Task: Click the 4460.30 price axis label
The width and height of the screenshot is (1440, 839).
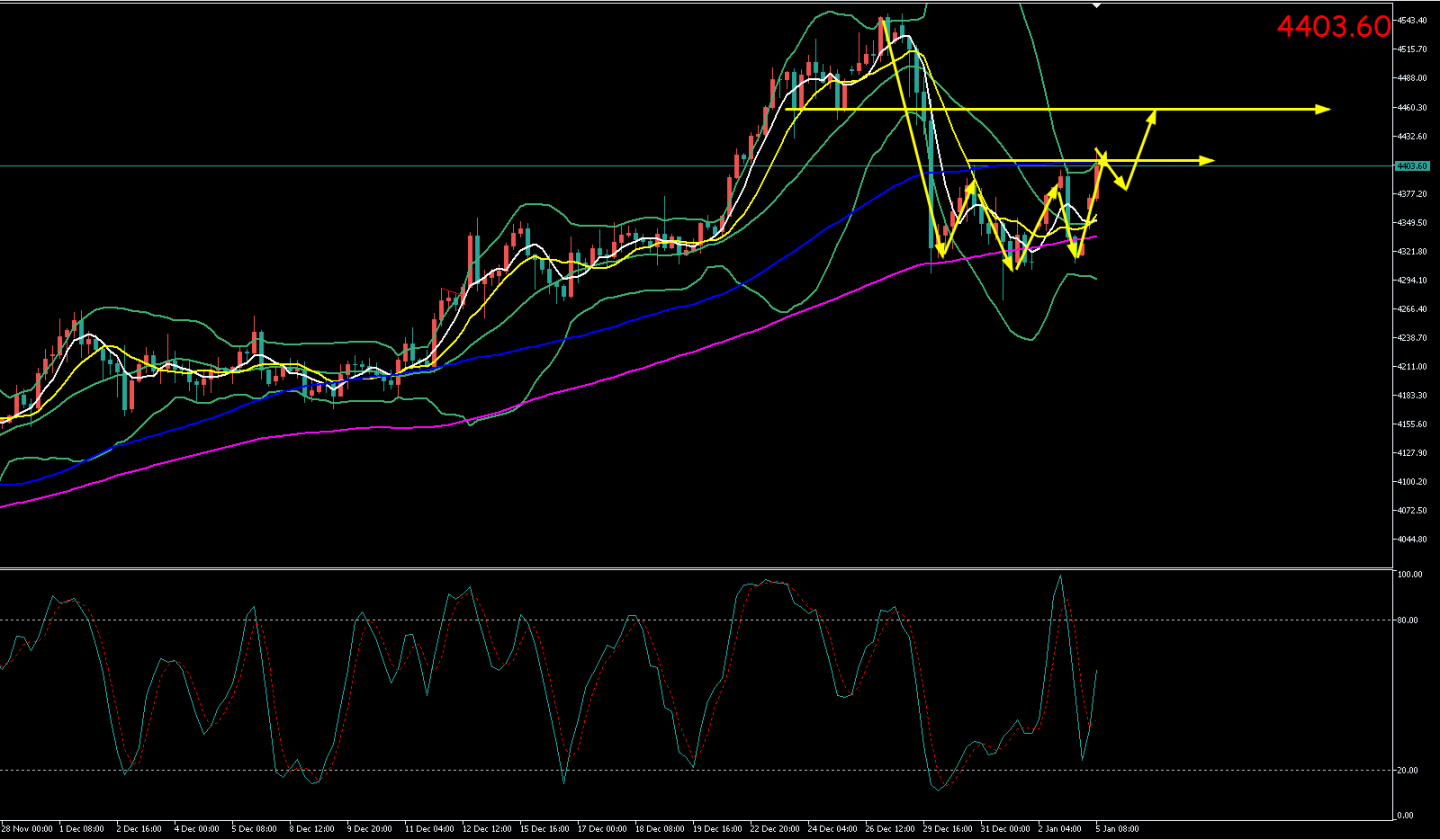Action: 1412,108
